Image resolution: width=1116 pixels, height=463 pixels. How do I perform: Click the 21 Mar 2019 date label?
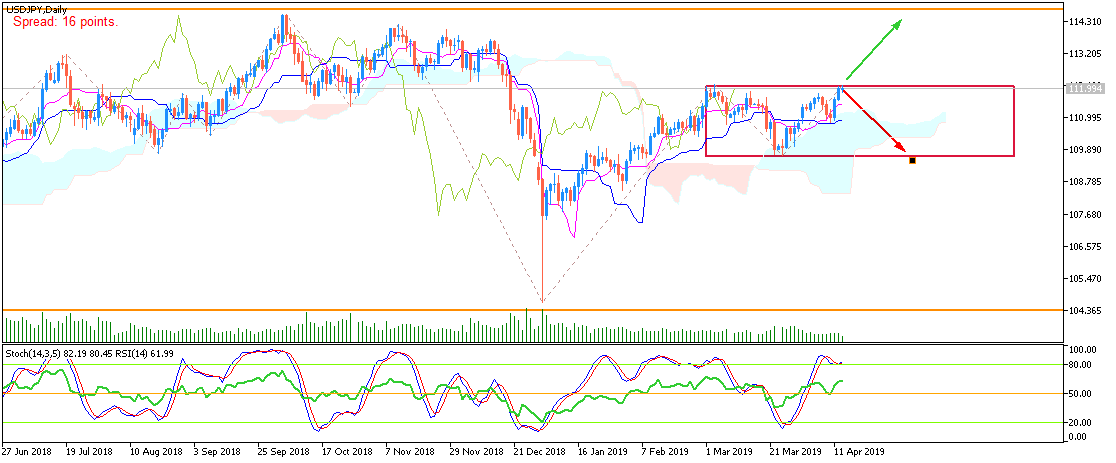point(794,452)
